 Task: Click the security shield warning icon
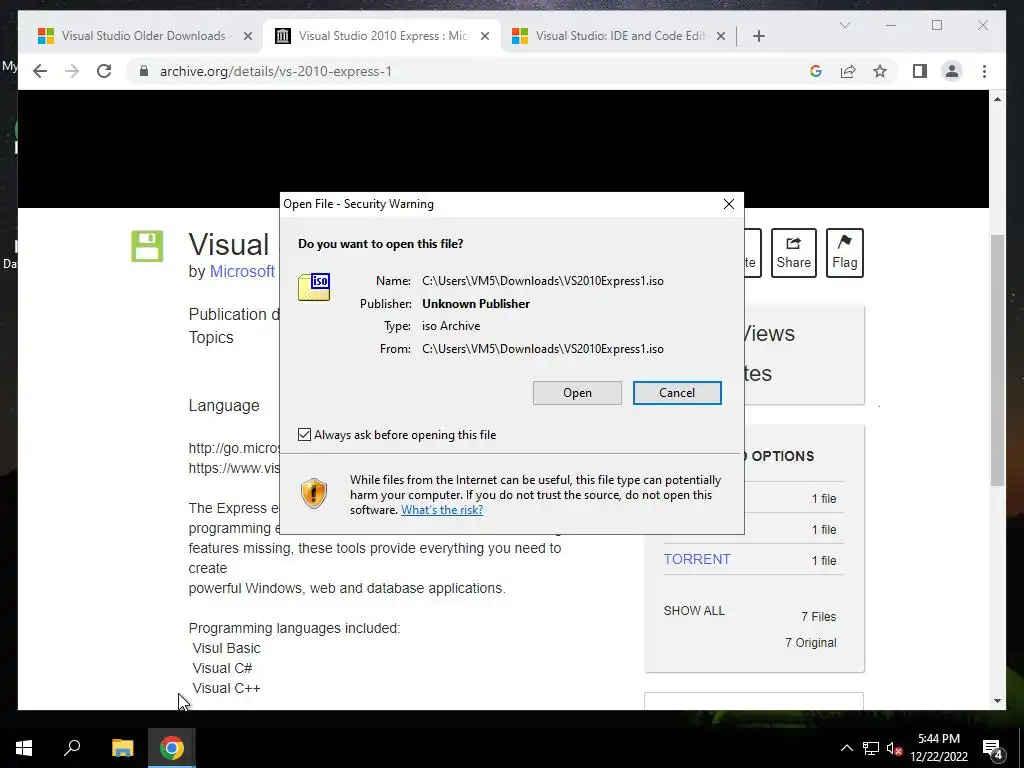[313, 493]
